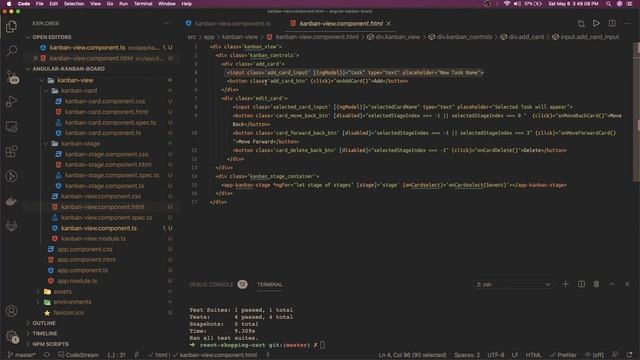Image resolution: width=640 pixels, height=360 pixels.
Task: Open Explorer panel ellipsis menu
Action: (x=167, y=23)
